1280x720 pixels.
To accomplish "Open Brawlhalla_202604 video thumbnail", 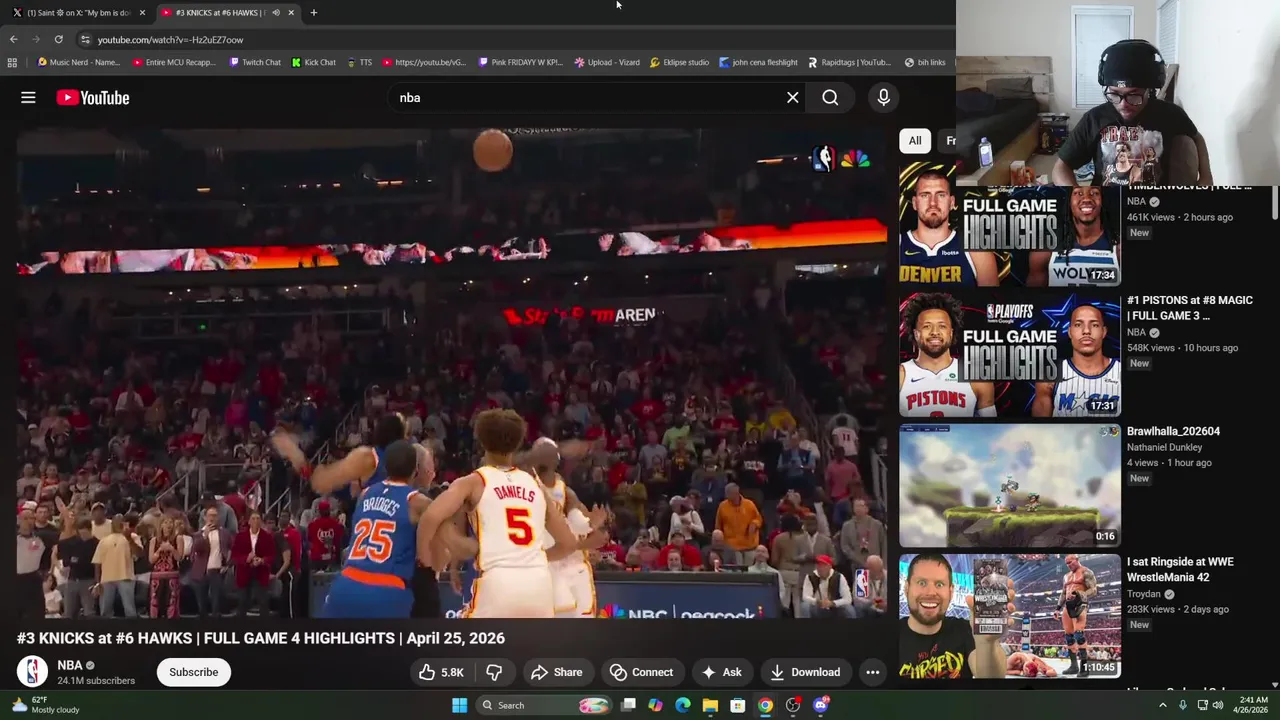I will coord(1010,486).
